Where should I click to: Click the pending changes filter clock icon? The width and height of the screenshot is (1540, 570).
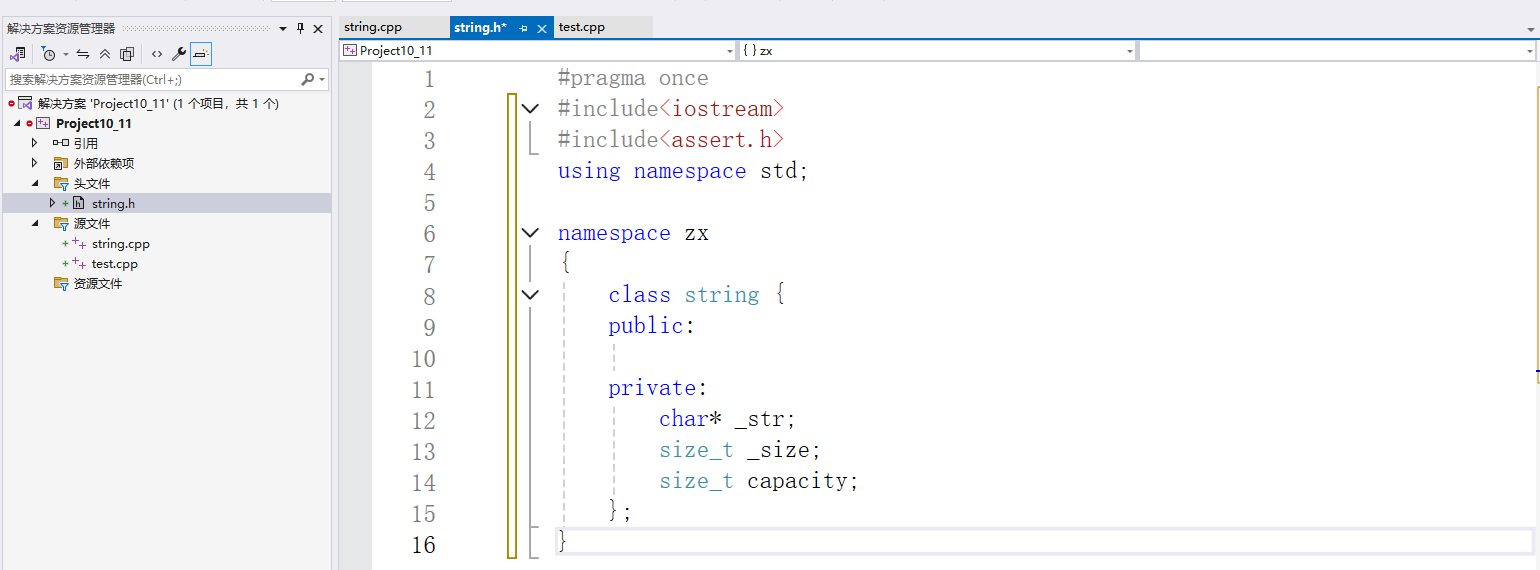(47, 54)
